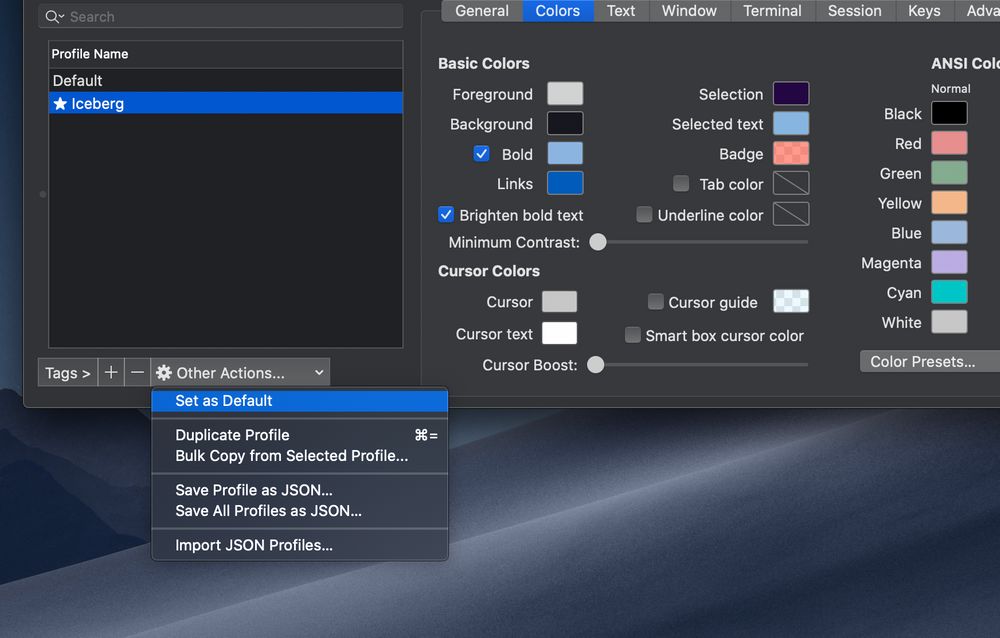This screenshot has width=1000, height=638.
Task: Open the Background color swatch
Action: (565, 124)
